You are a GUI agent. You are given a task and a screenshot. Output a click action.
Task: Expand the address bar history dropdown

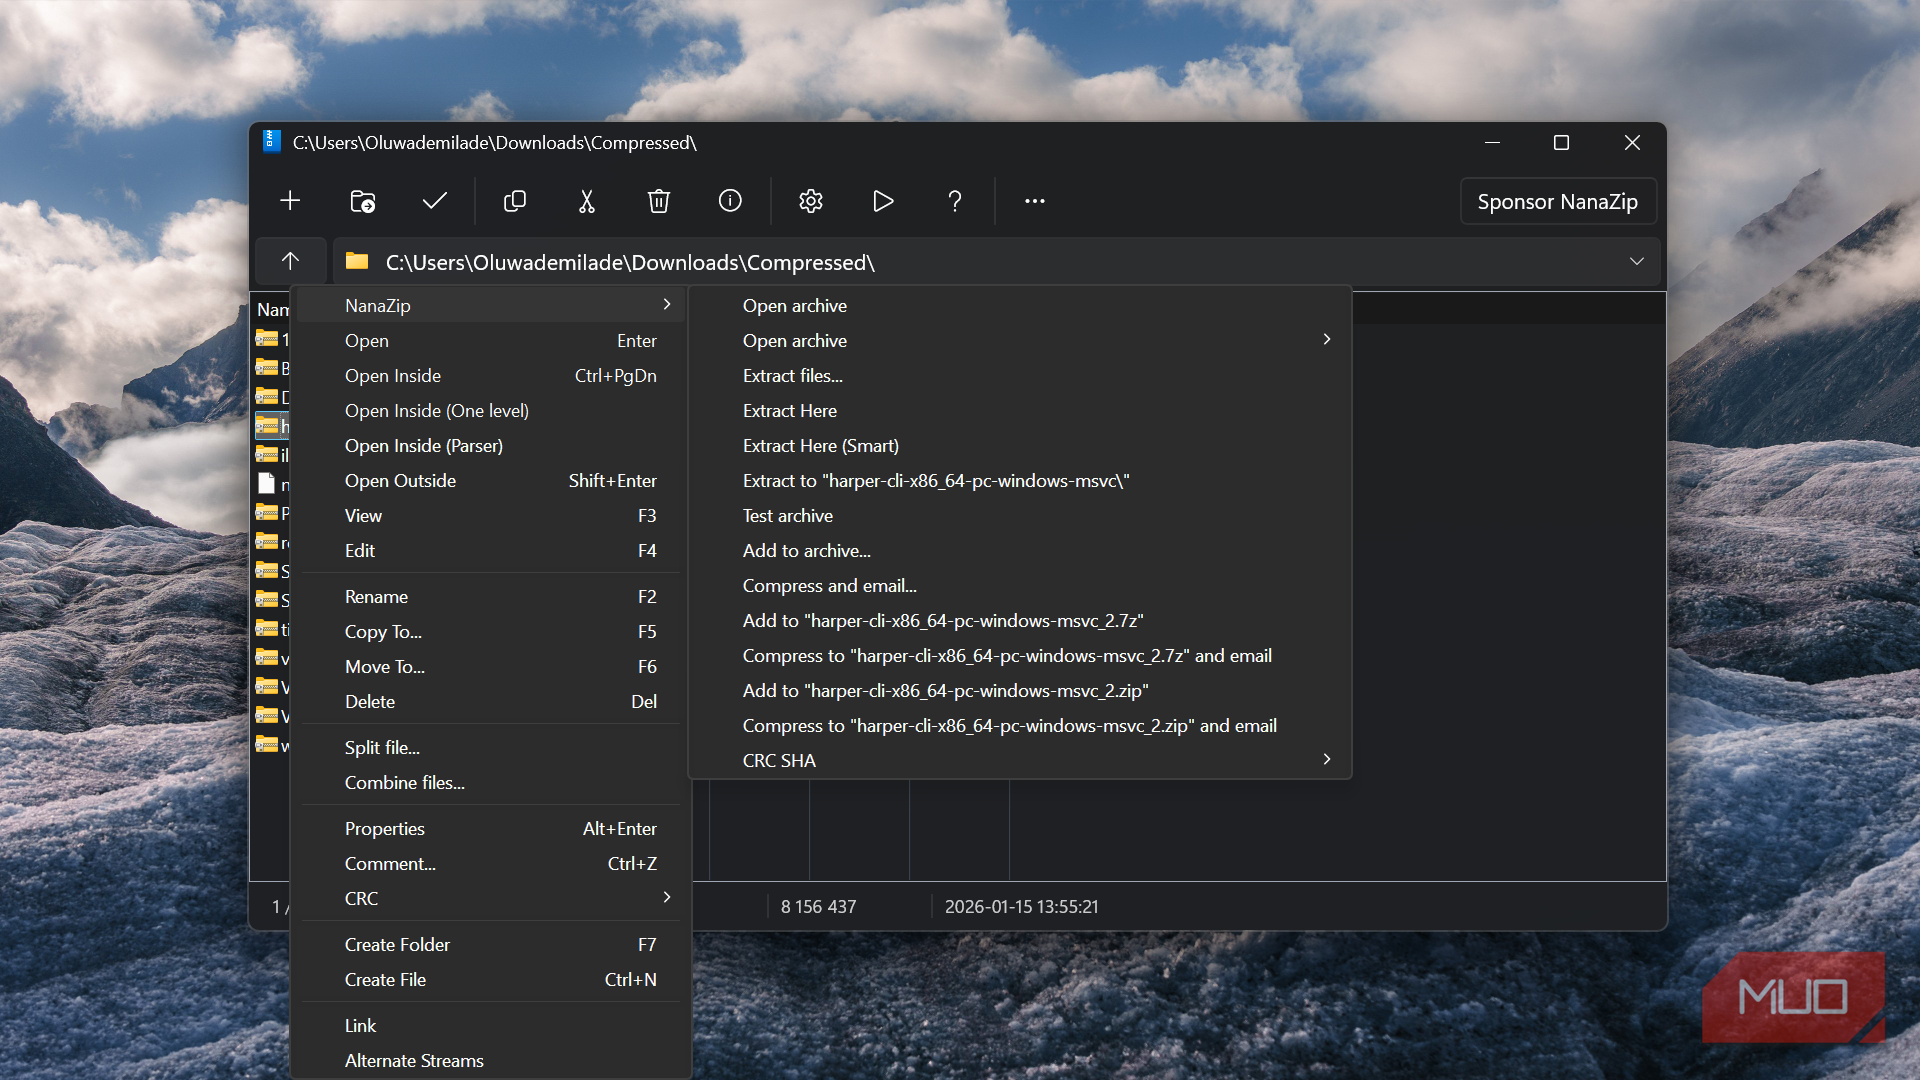click(x=1637, y=261)
